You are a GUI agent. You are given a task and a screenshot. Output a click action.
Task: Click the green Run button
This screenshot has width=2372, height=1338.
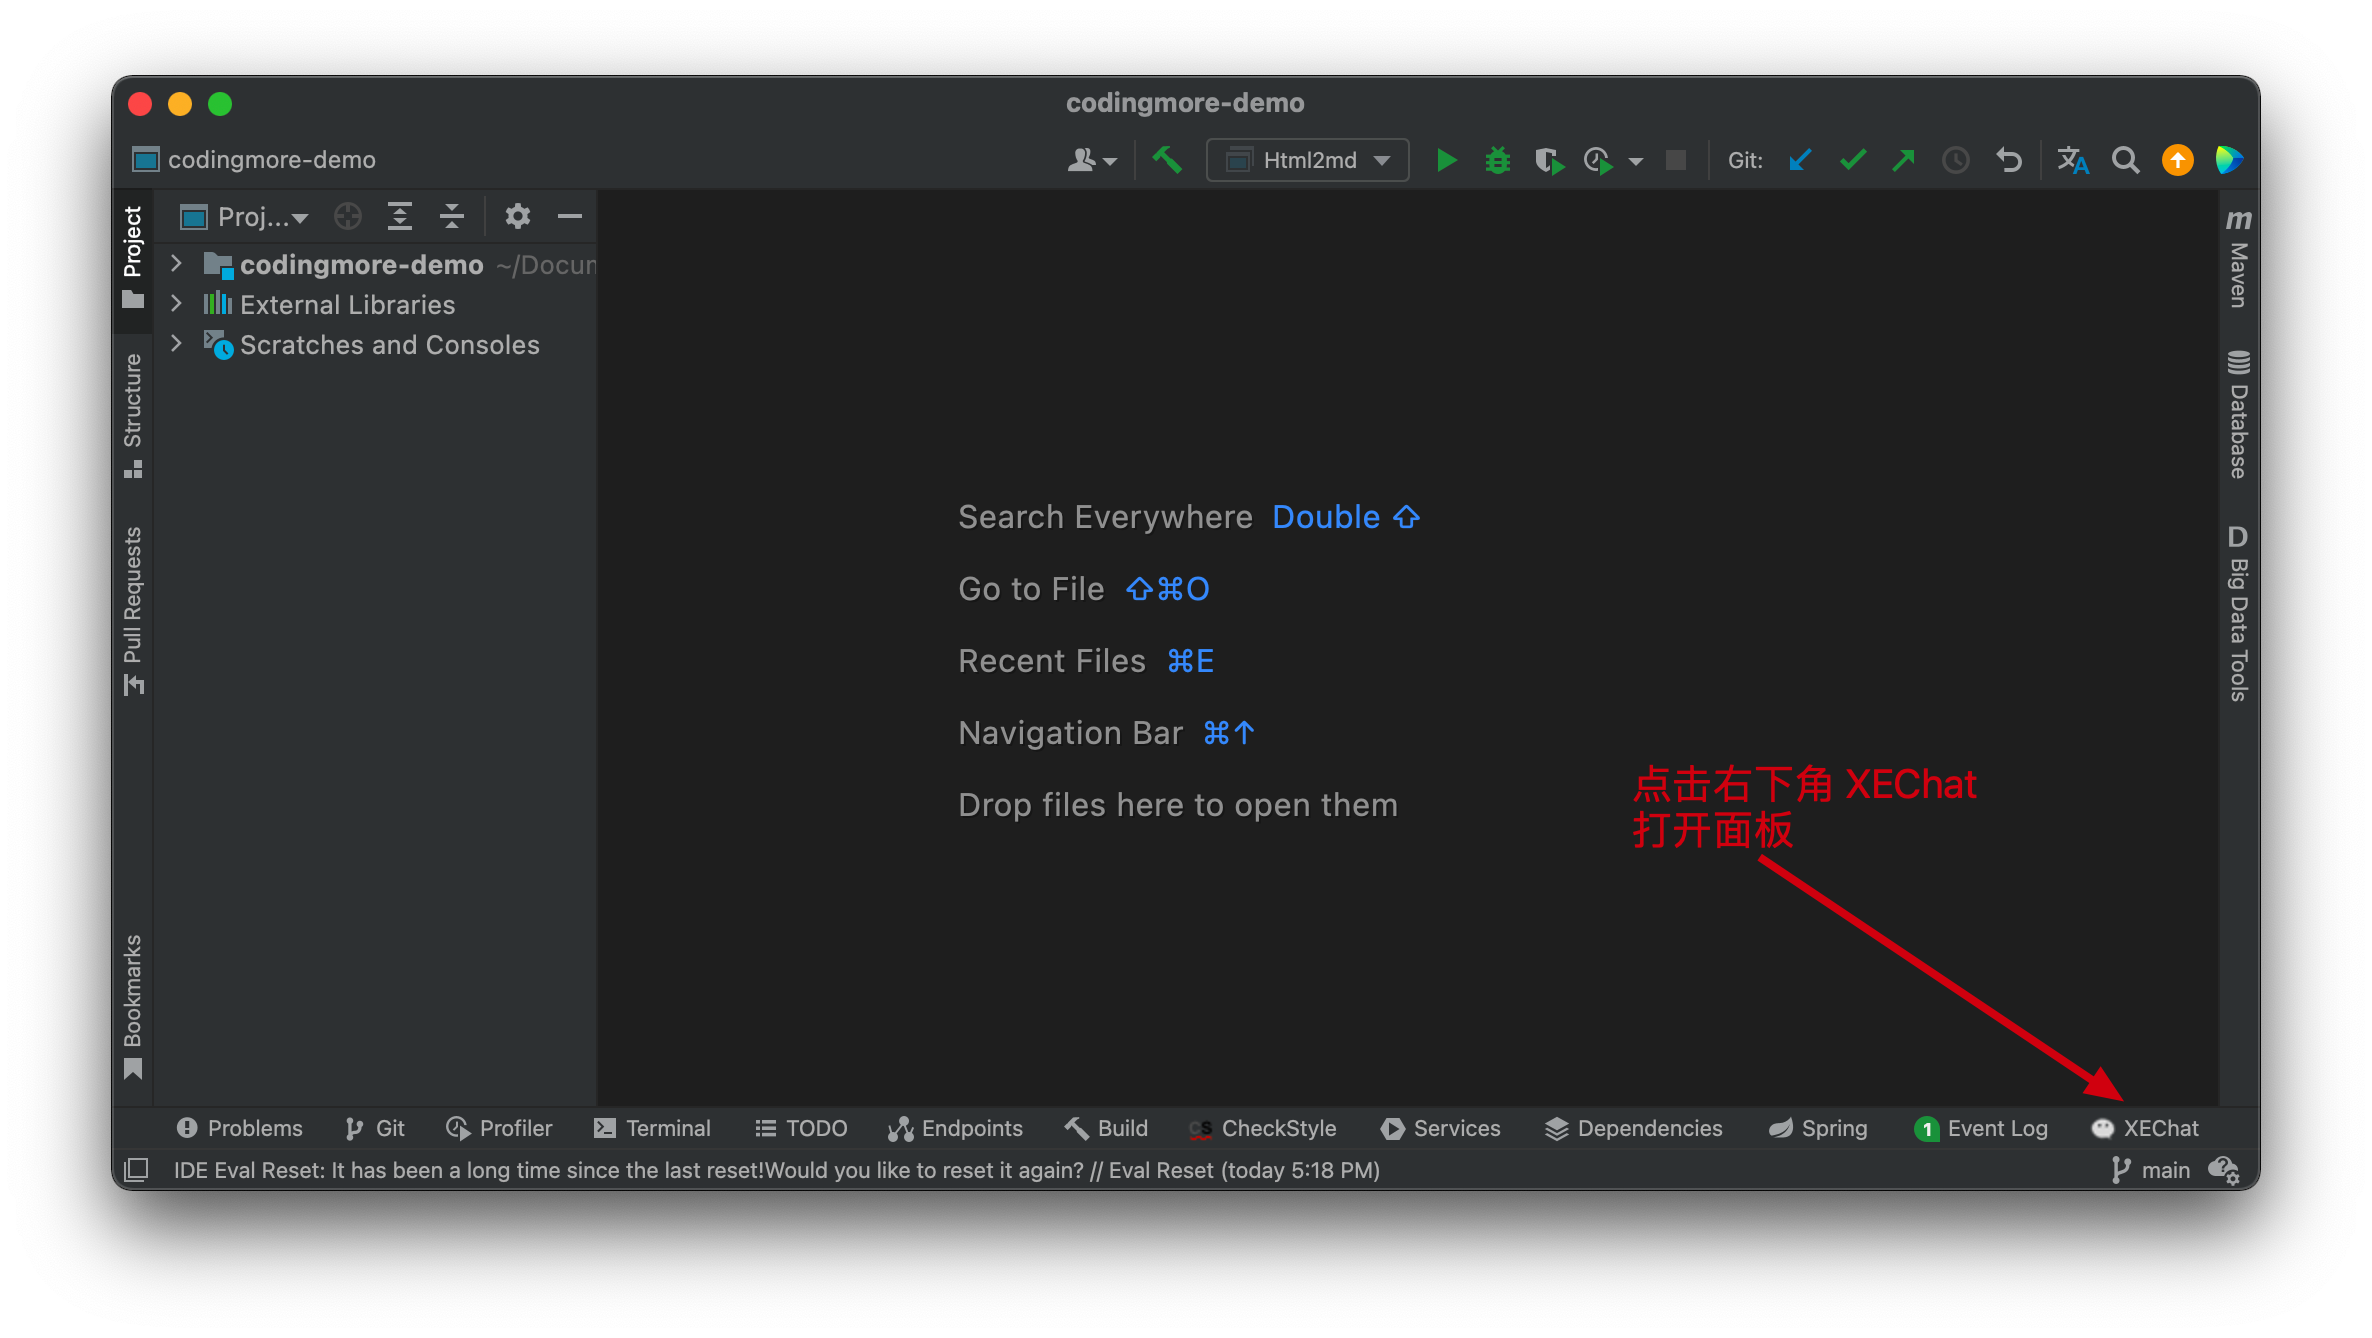pos(1446,160)
